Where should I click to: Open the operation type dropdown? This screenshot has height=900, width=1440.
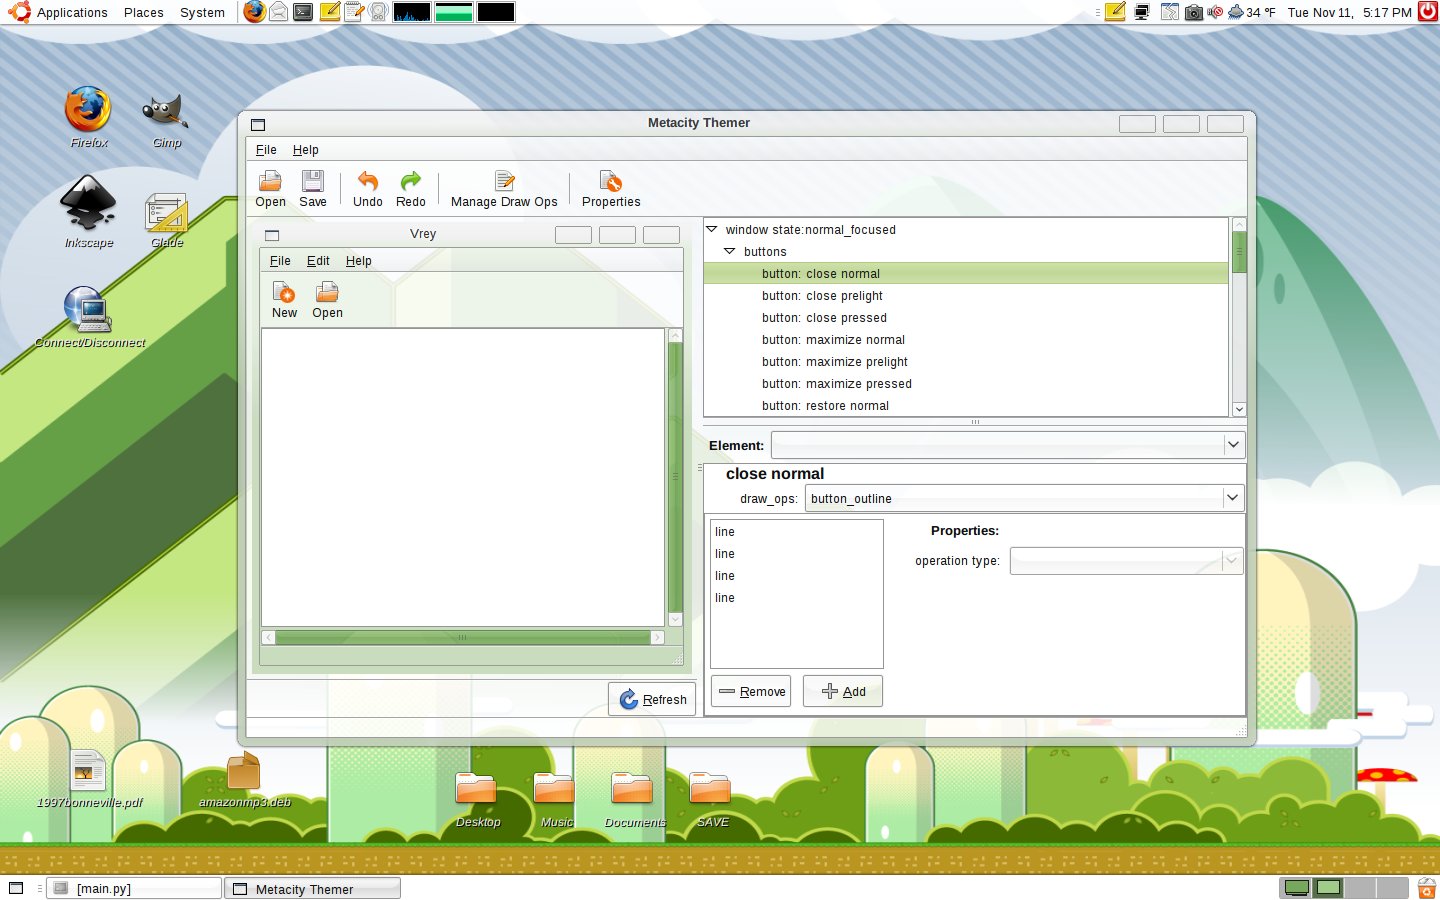coord(1126,561)
